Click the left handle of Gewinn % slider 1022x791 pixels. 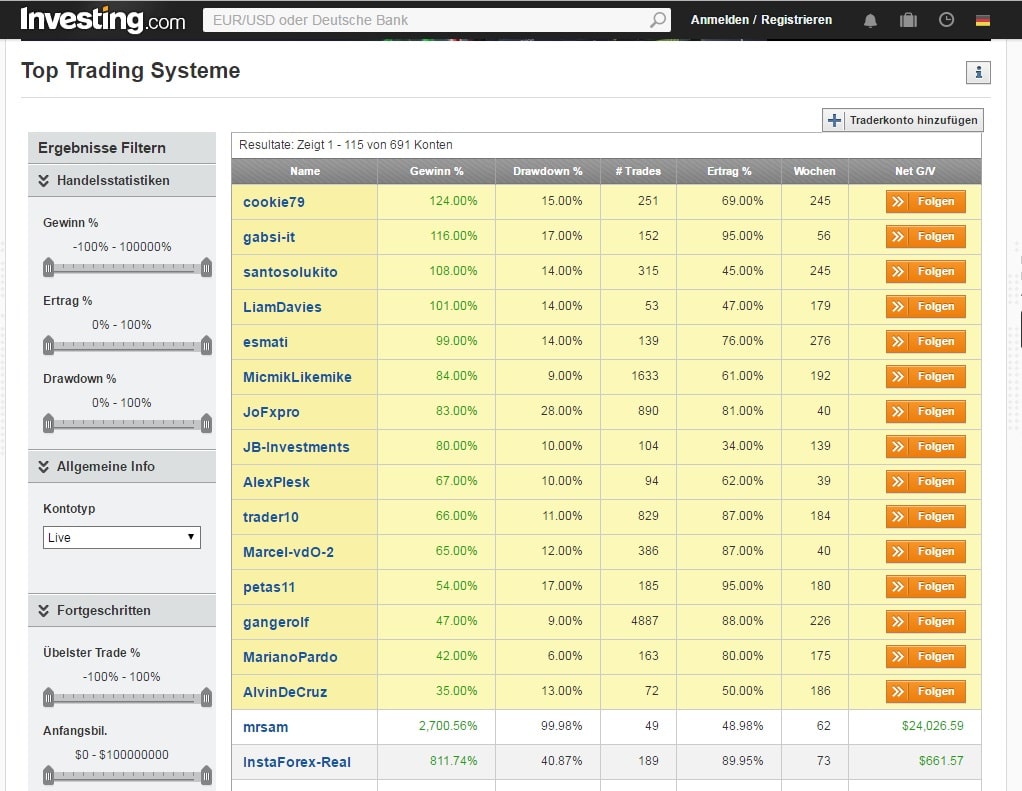48,267
